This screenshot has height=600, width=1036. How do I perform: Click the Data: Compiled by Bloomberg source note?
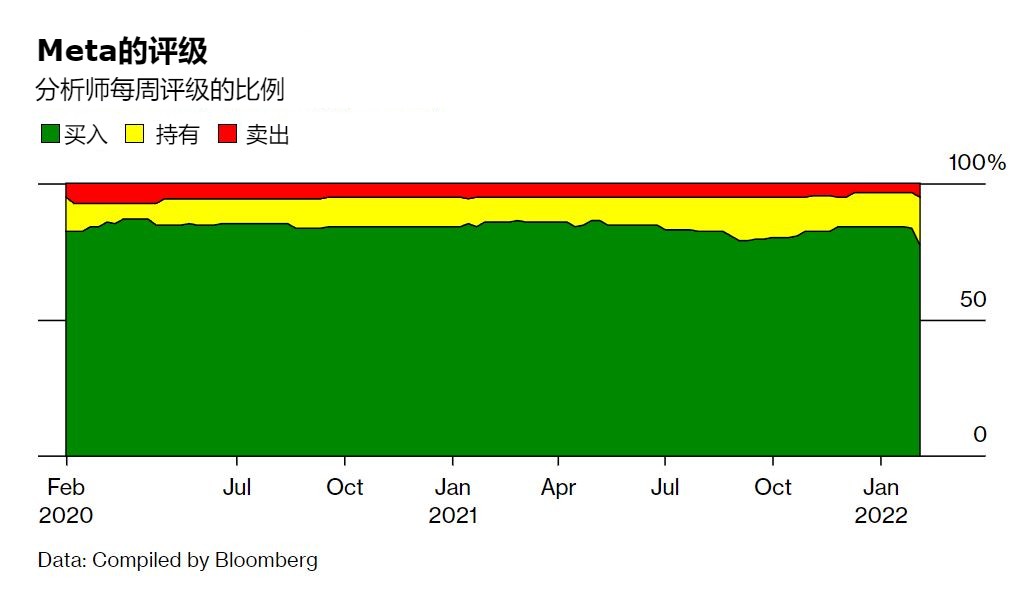[x=178, y=560]
